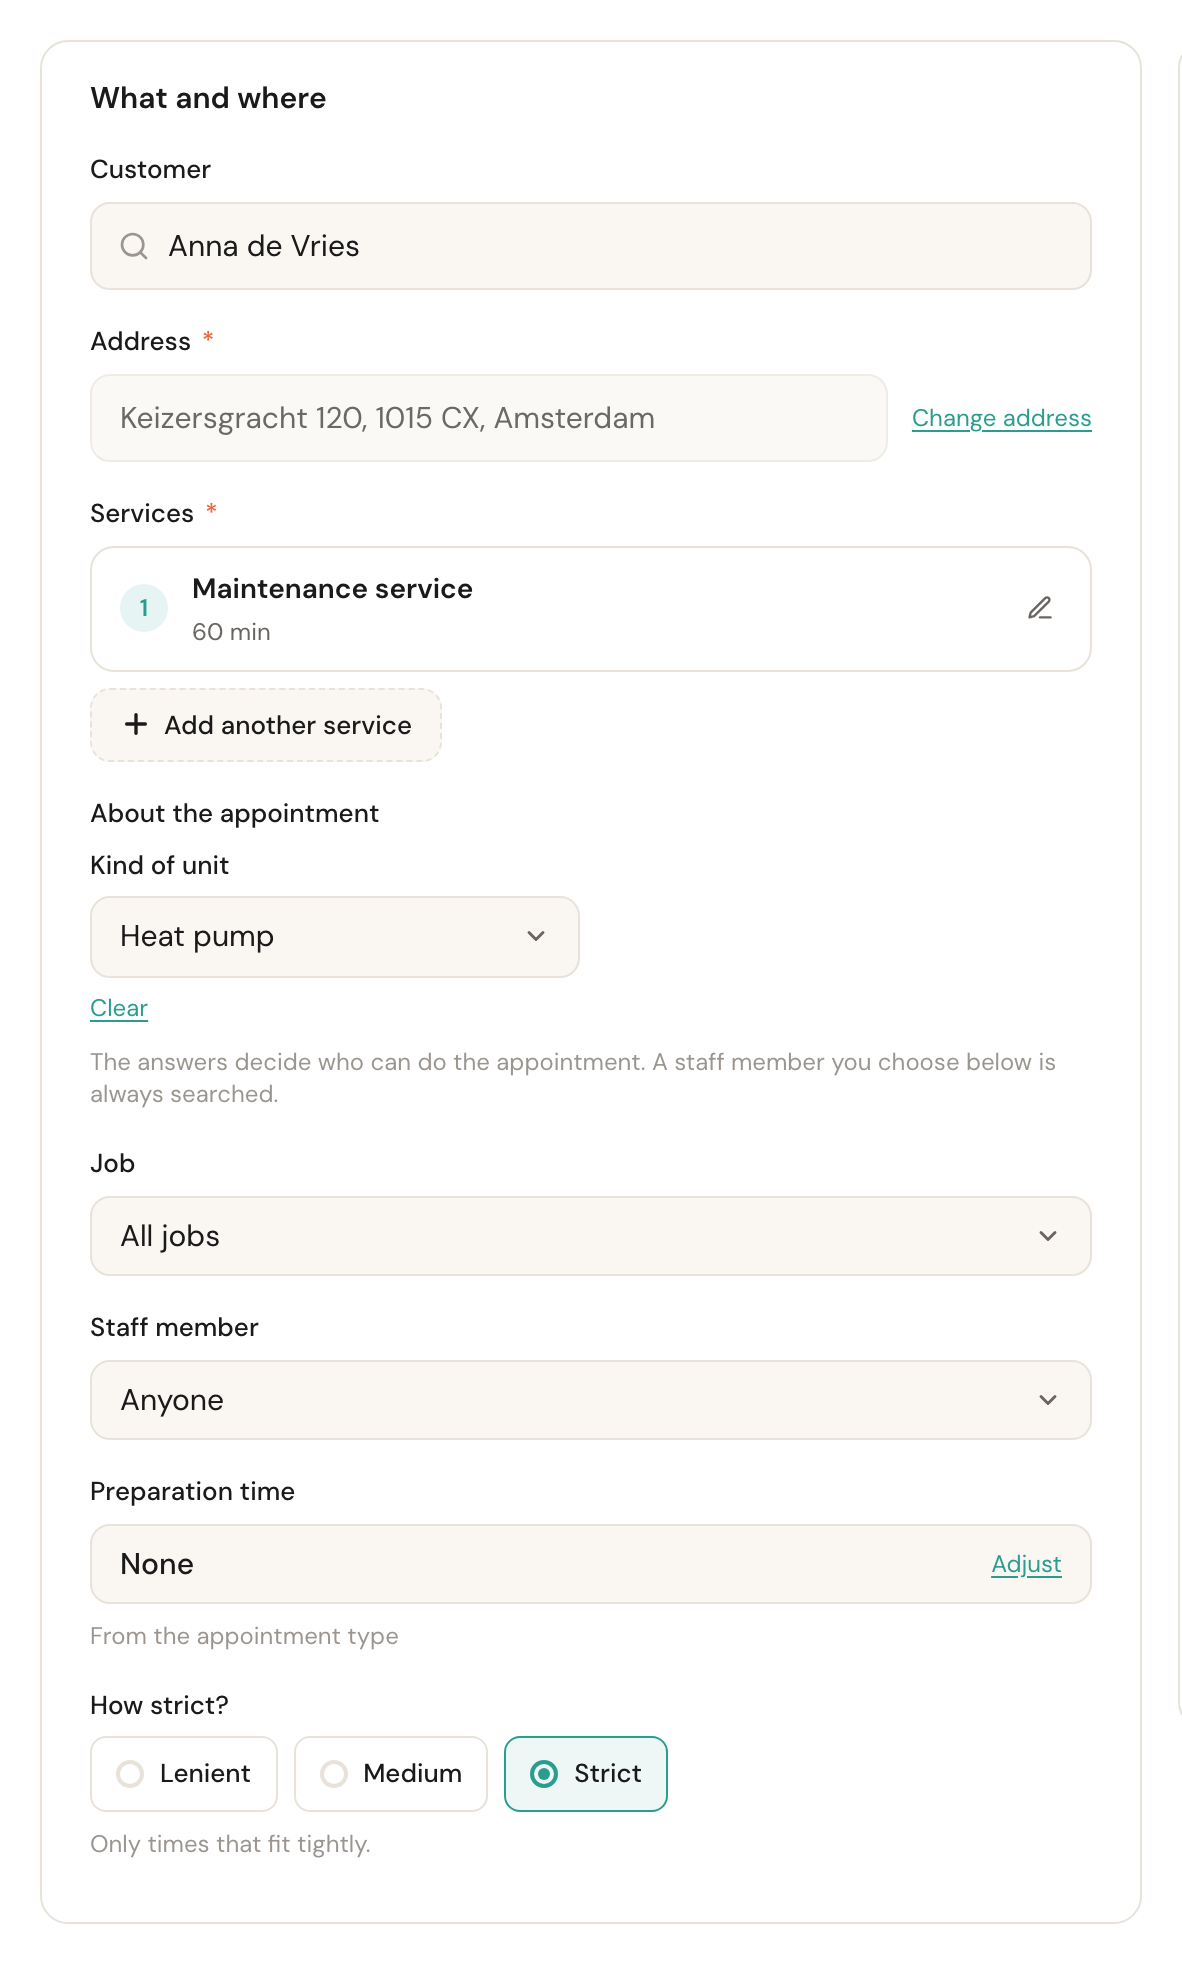Select the Medium strictness option
The width and height of the screenshot is (1182, 1962).
[x=391, y=1773]
